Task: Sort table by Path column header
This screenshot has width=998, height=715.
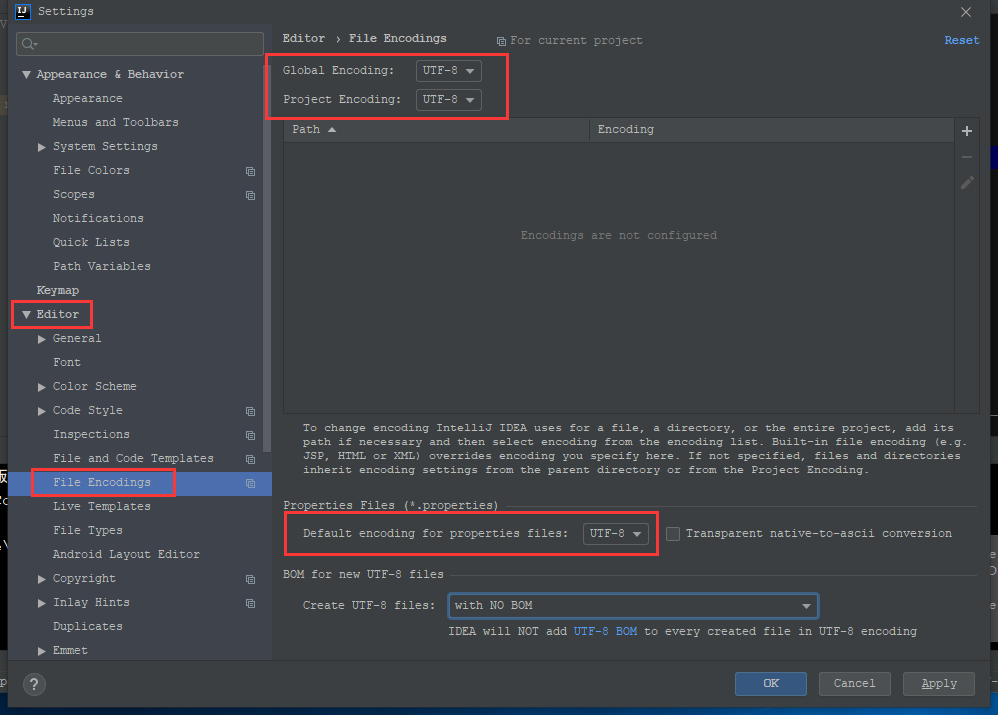Action: 437,130
